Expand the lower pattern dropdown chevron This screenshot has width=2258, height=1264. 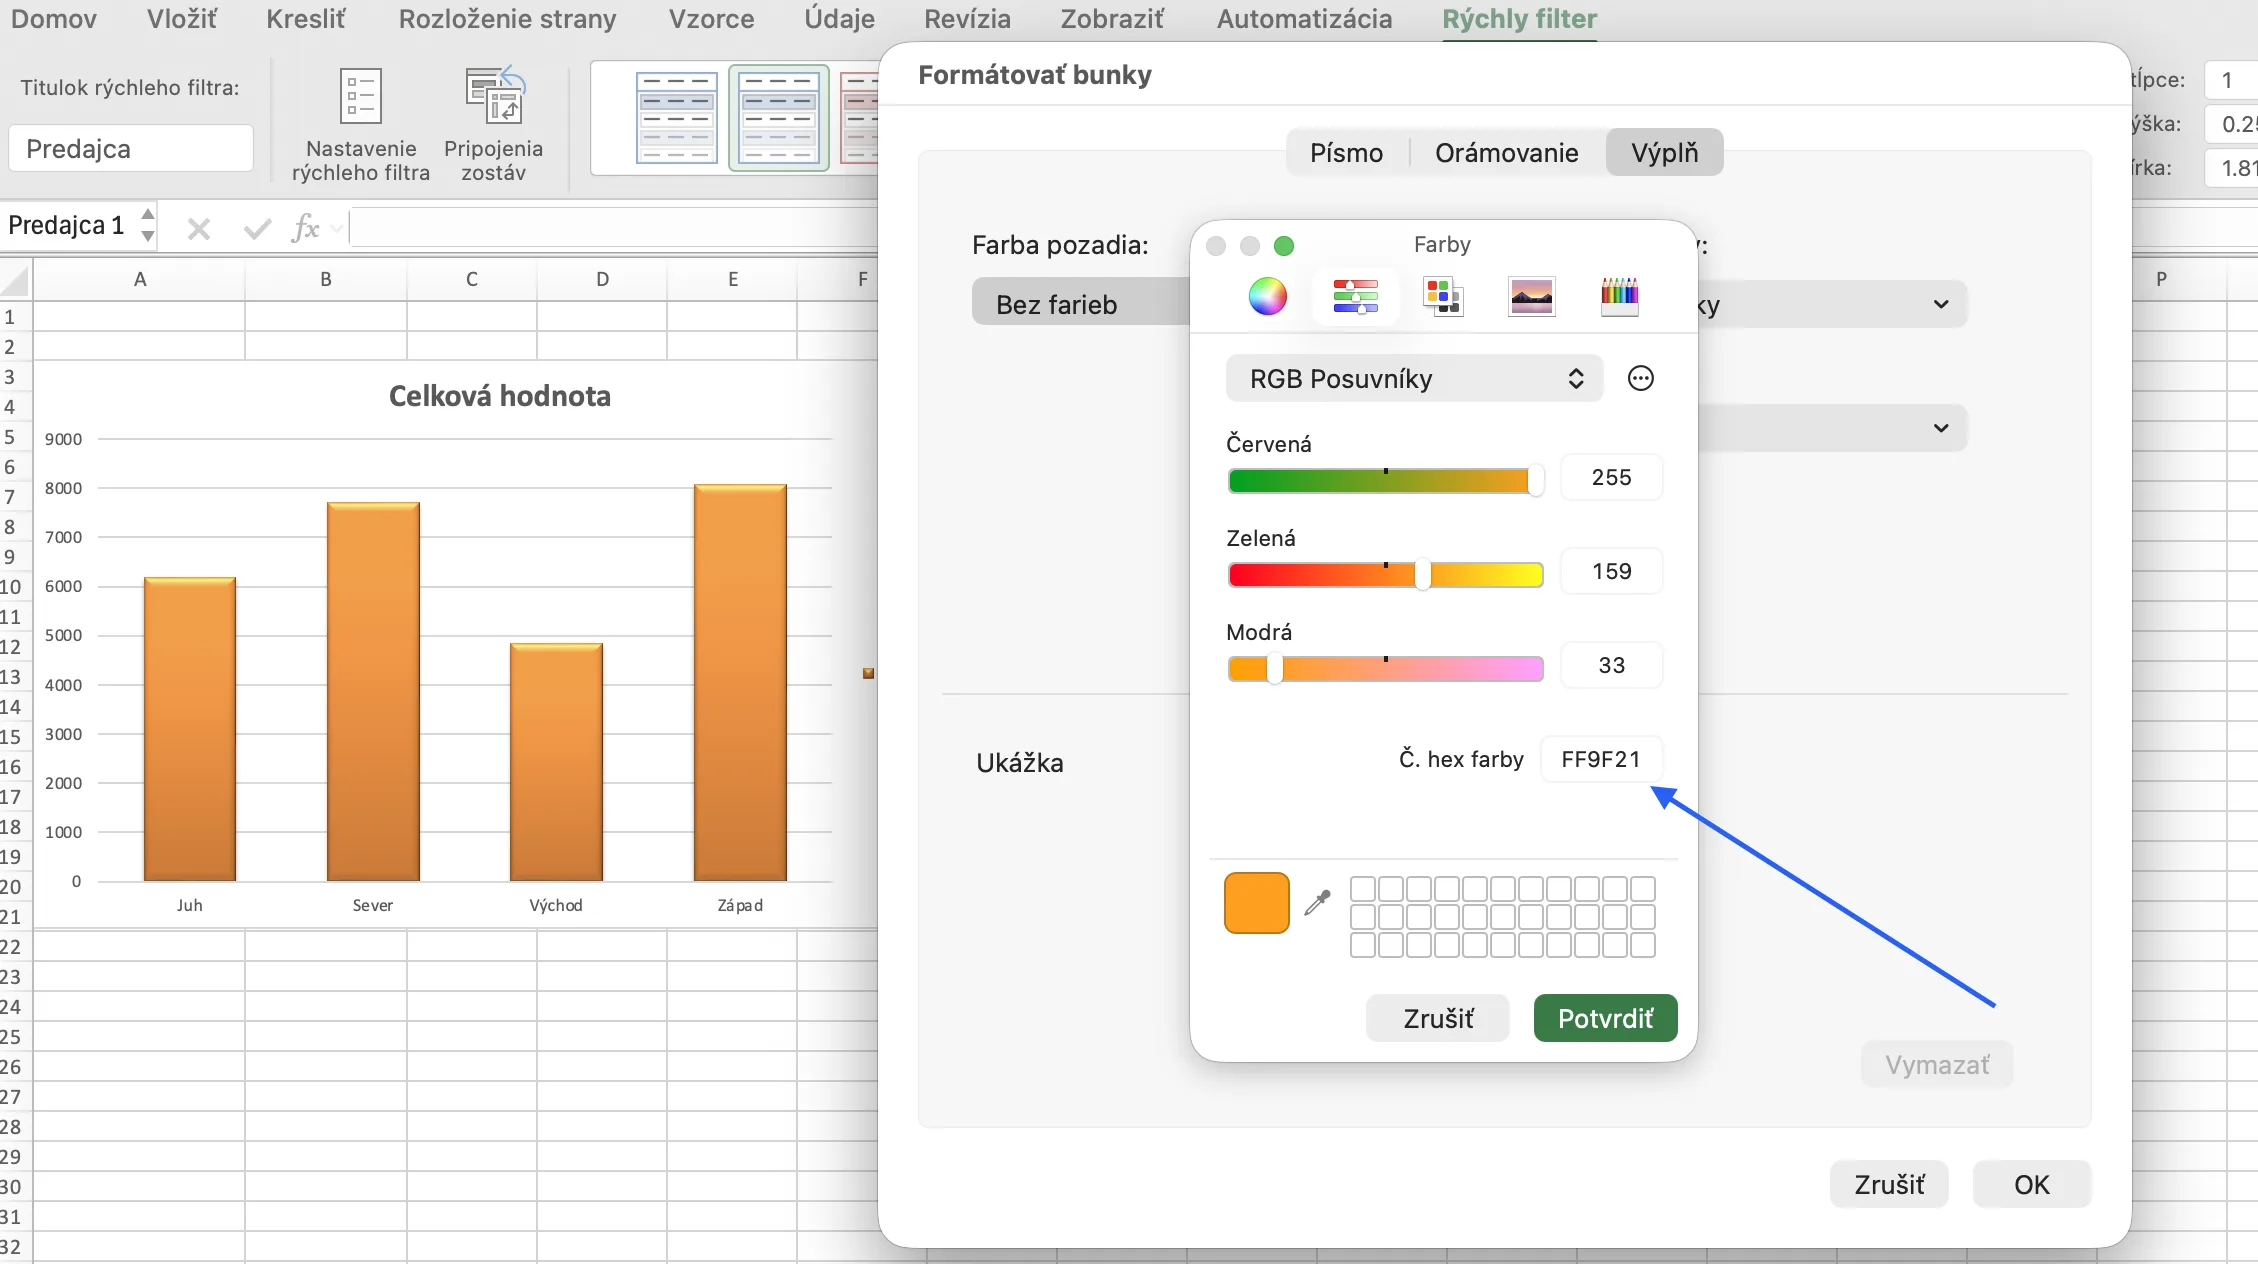pyautogui.click(x=1941, y=428)
